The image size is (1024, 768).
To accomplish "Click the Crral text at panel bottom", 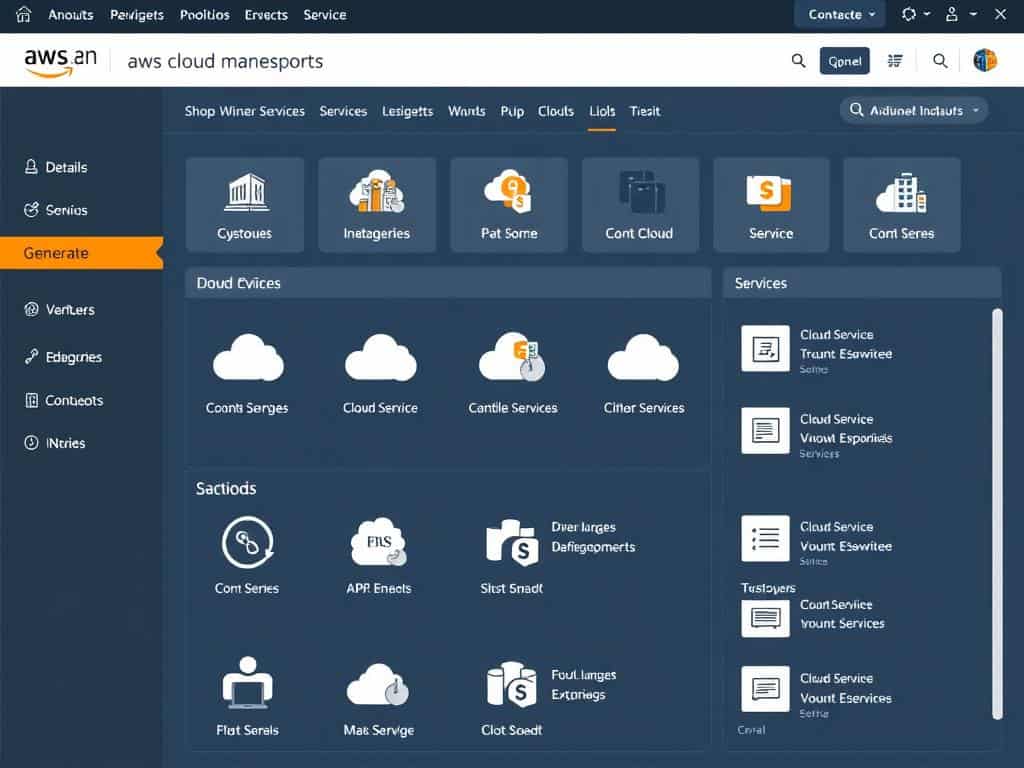I will click(751, 729).
